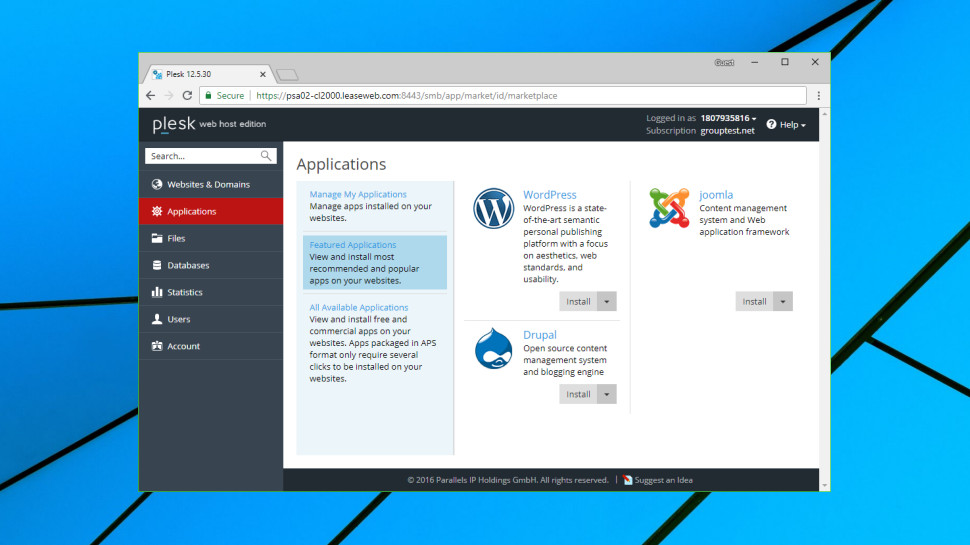Click the Secure padlock icon
Screen dimensions: 970x545
(x=208, y=95)
